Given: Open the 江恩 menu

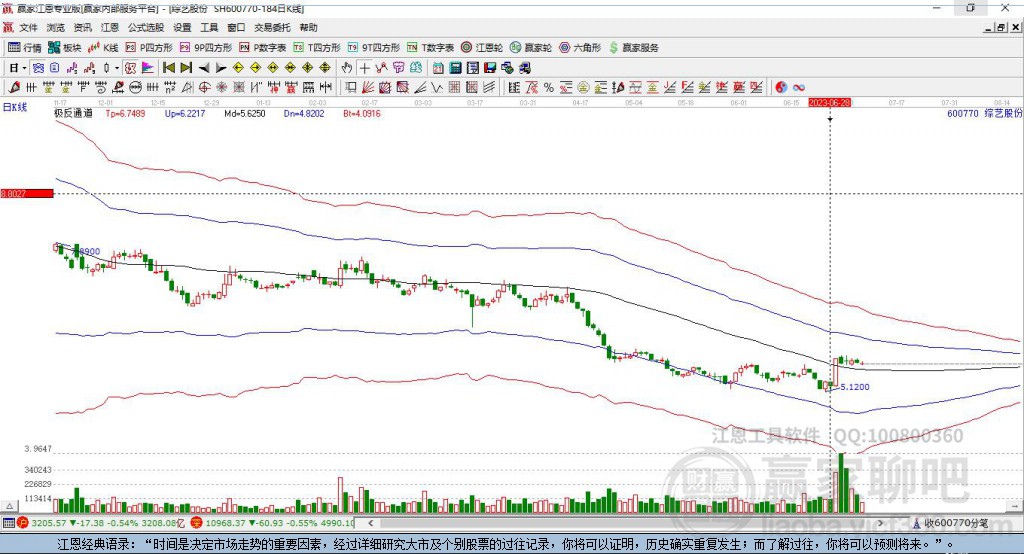Looking at the screenshot, I should 110,27.
